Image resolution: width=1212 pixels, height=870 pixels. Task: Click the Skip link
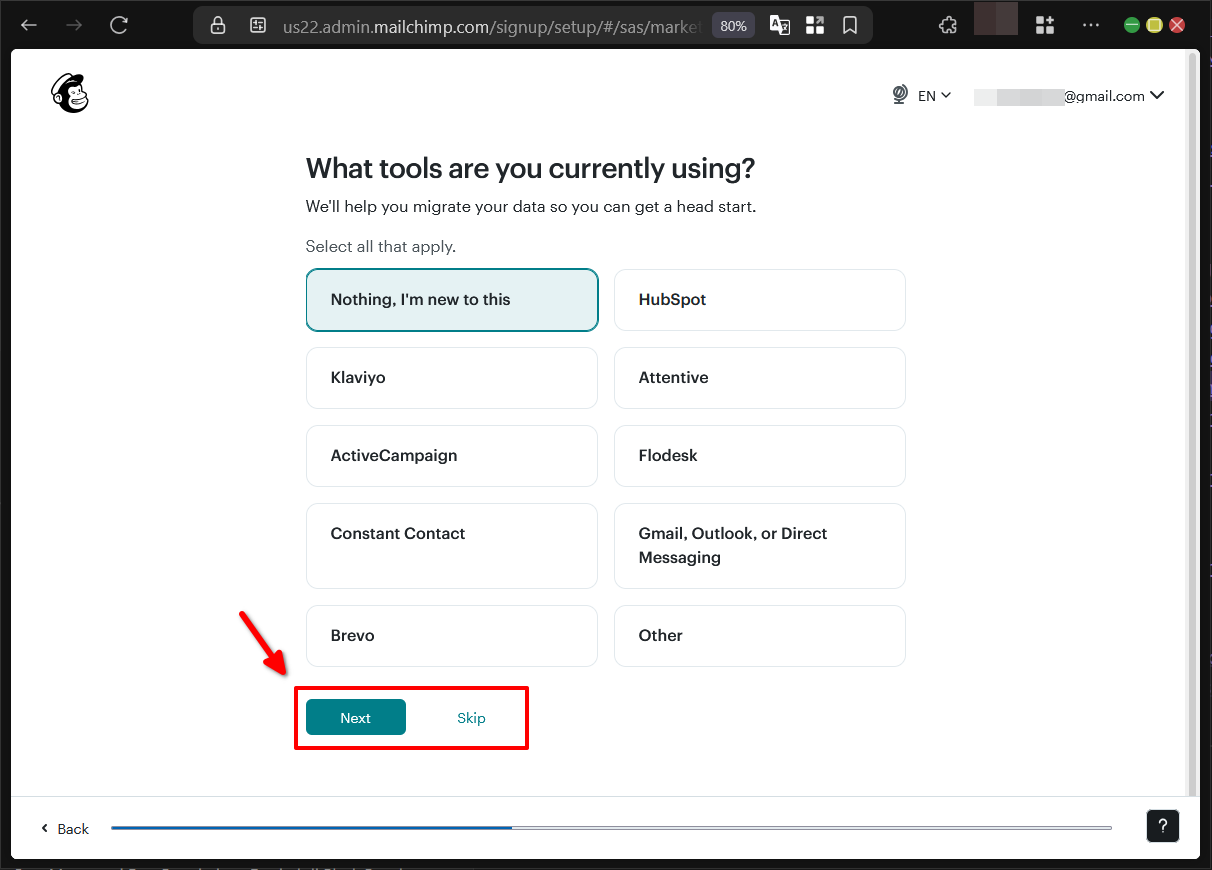(470, 717)
